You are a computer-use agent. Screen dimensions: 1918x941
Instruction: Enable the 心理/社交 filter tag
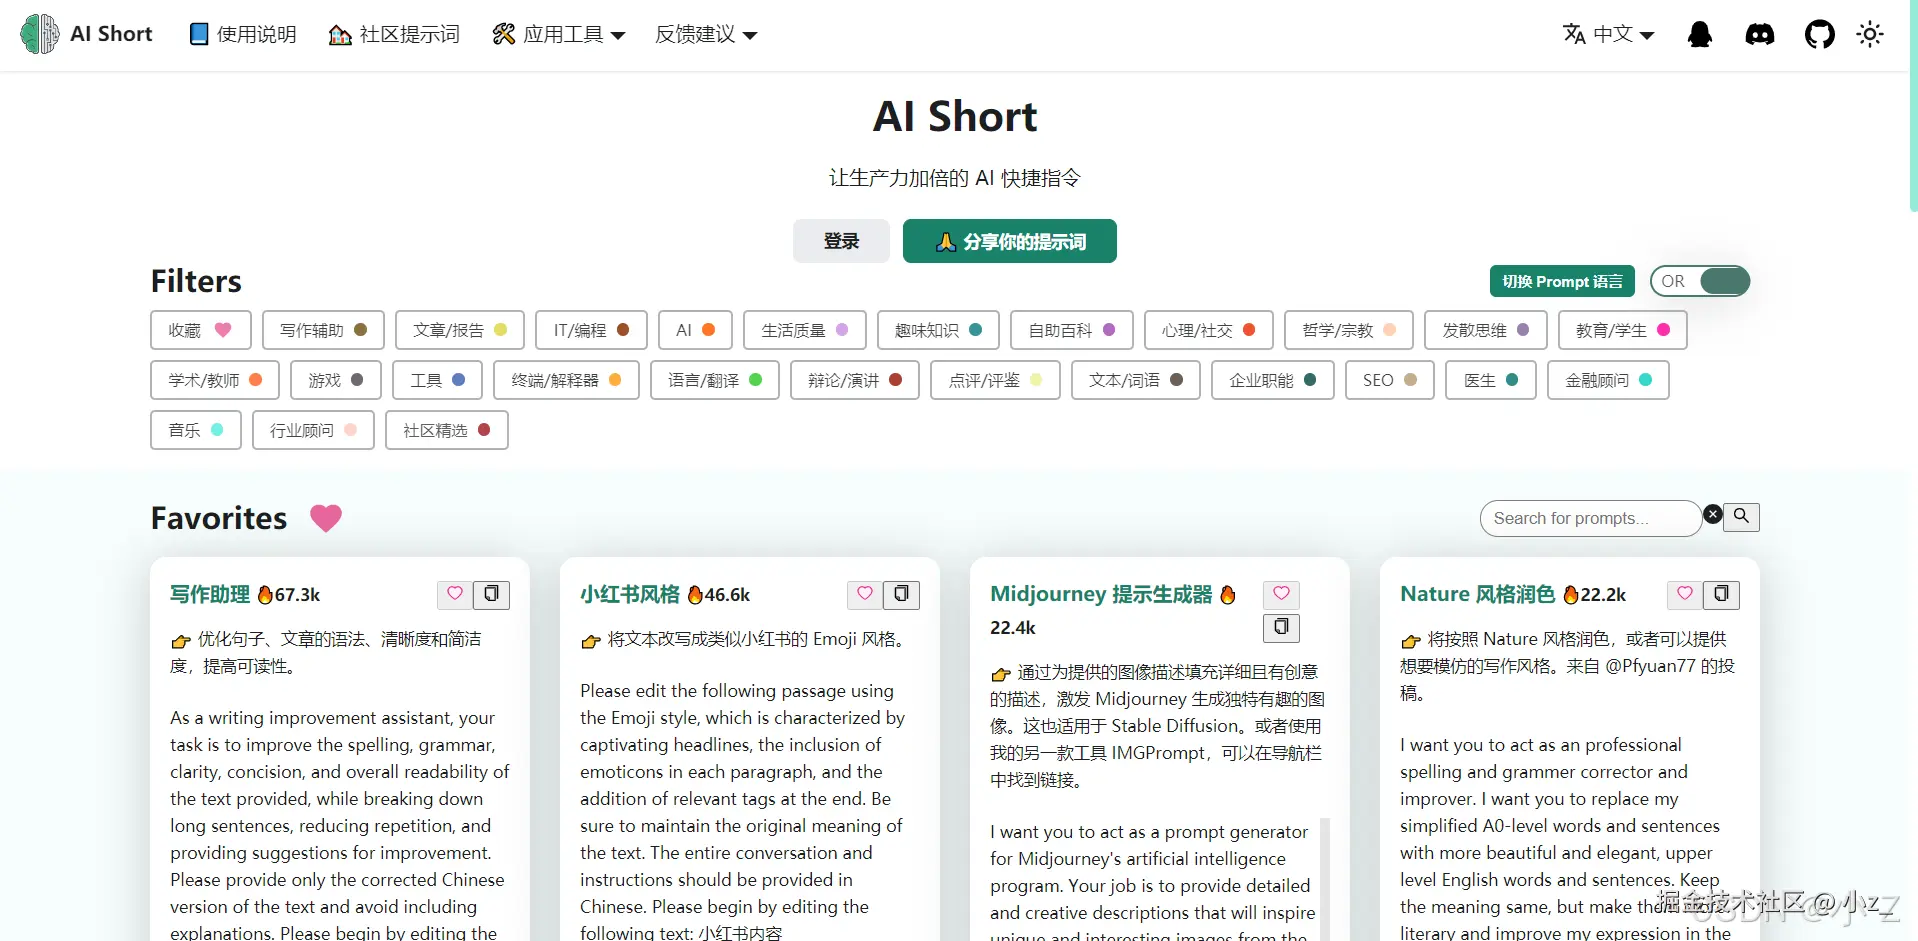(1209, 330)
